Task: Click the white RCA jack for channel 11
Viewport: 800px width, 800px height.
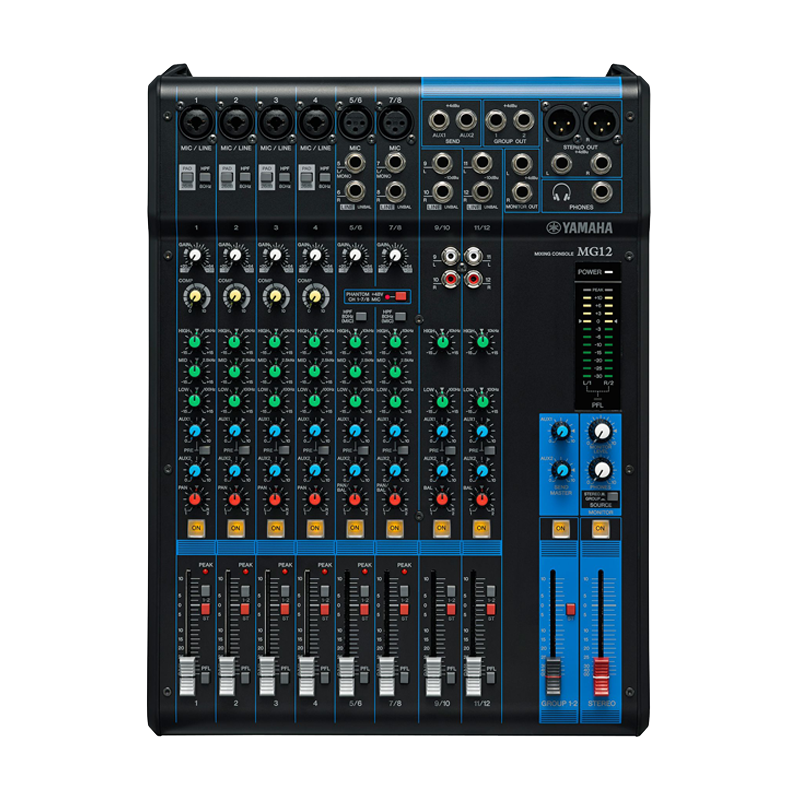Action: (x=473, y=255)
